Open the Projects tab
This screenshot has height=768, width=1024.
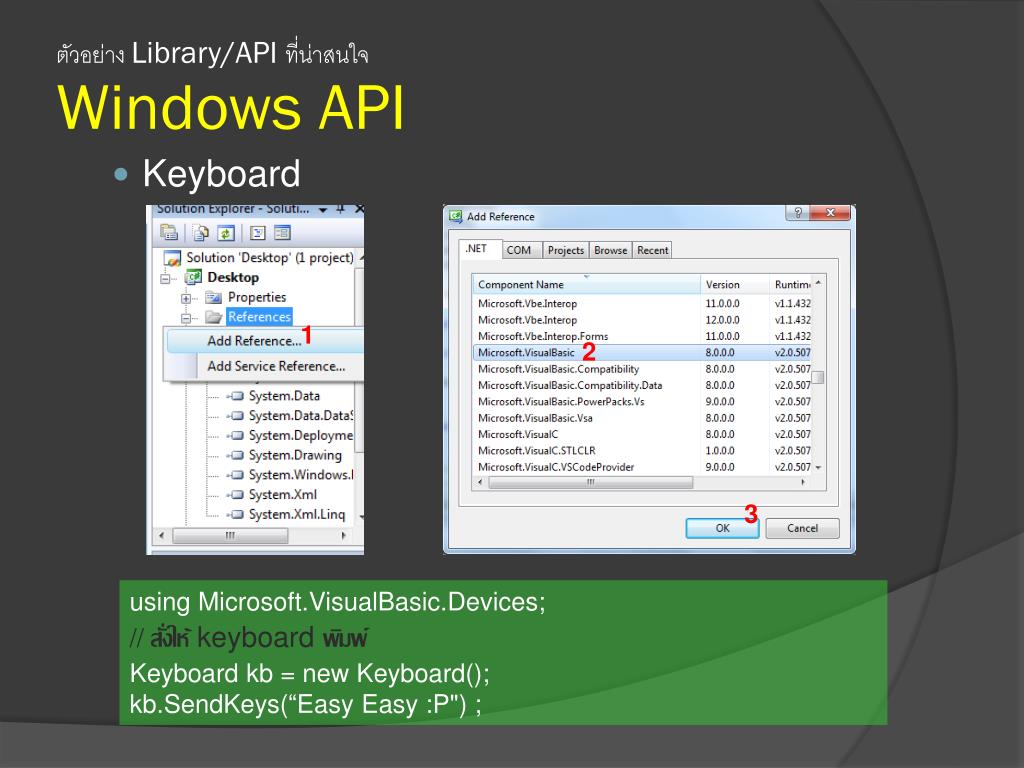coord(566,250)
